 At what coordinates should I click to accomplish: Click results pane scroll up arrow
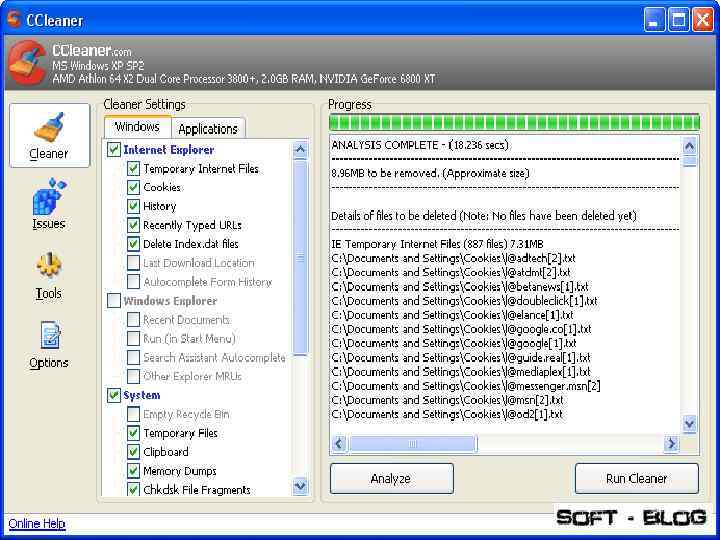coord(689,146)
